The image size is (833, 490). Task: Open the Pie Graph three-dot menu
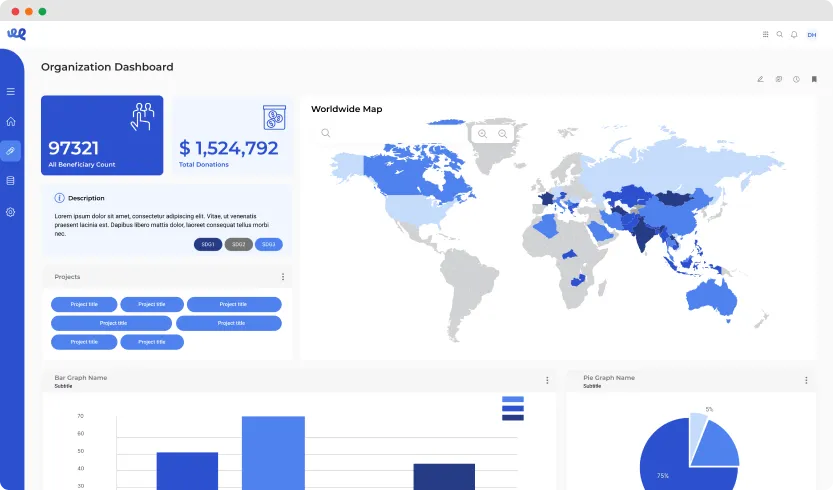[806, 380]
